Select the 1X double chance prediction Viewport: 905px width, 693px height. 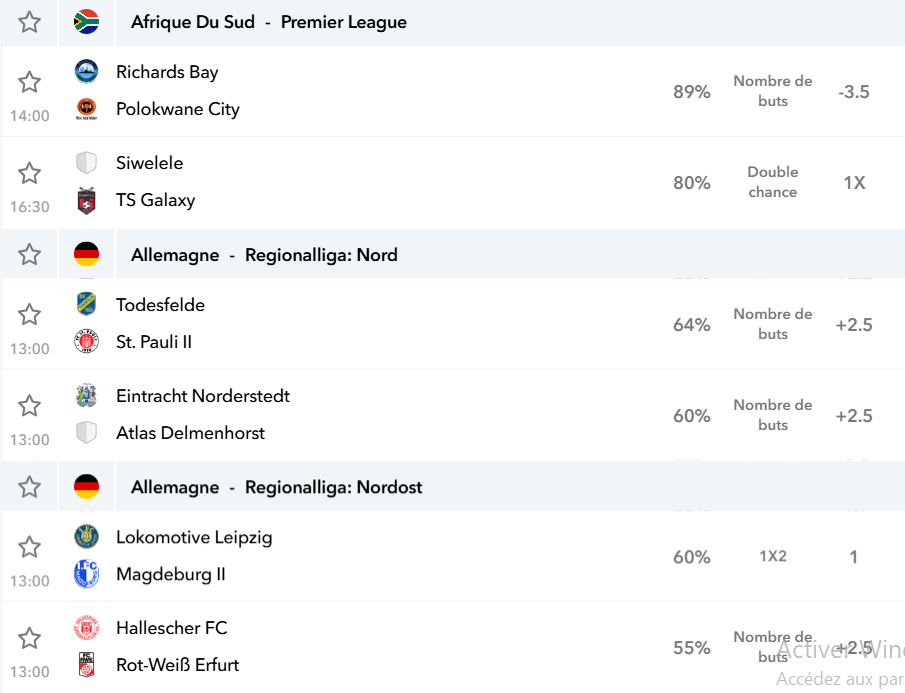pos(854,183)
